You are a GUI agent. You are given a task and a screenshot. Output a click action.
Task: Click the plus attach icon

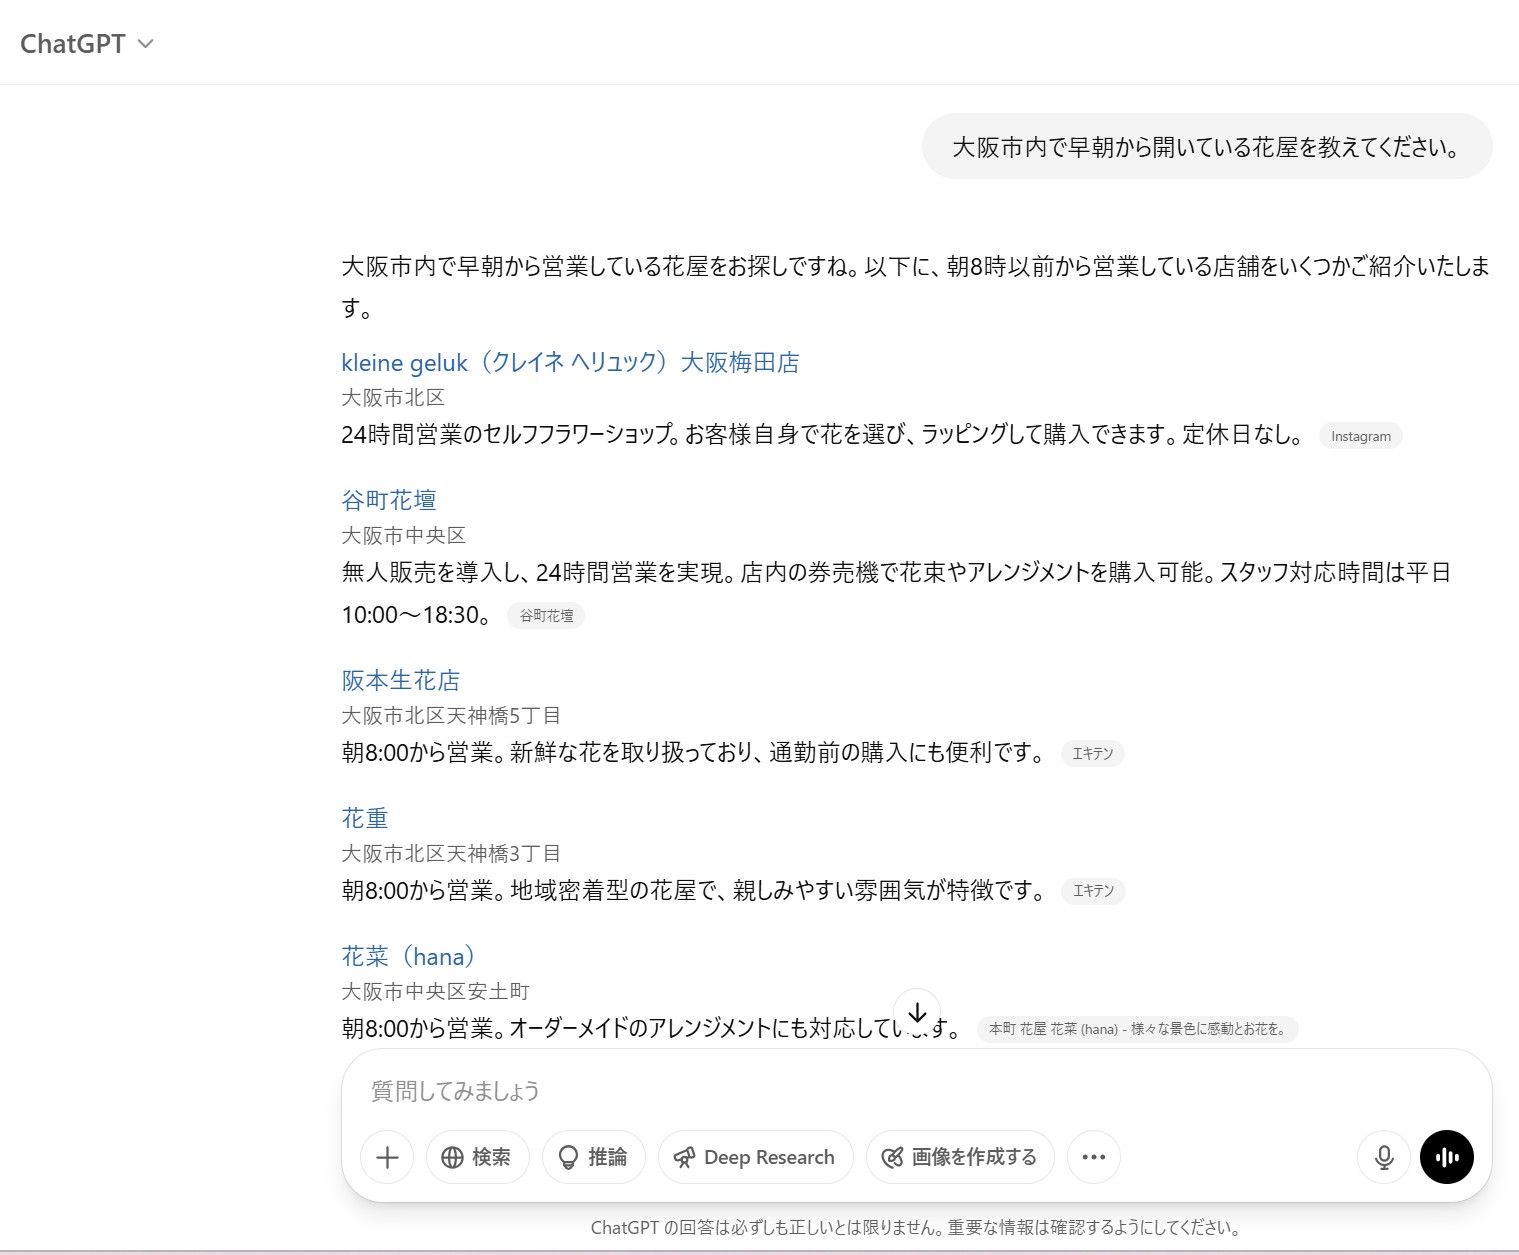pyautogui.click(x=387, y=1157)
